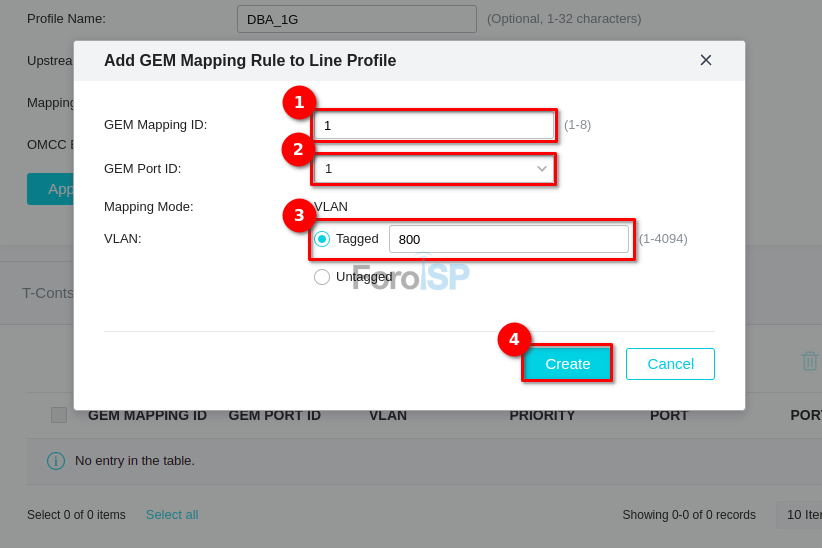
Task: Click the red step 1 badge
Action: pyautogui.click(x=299, y=102)
